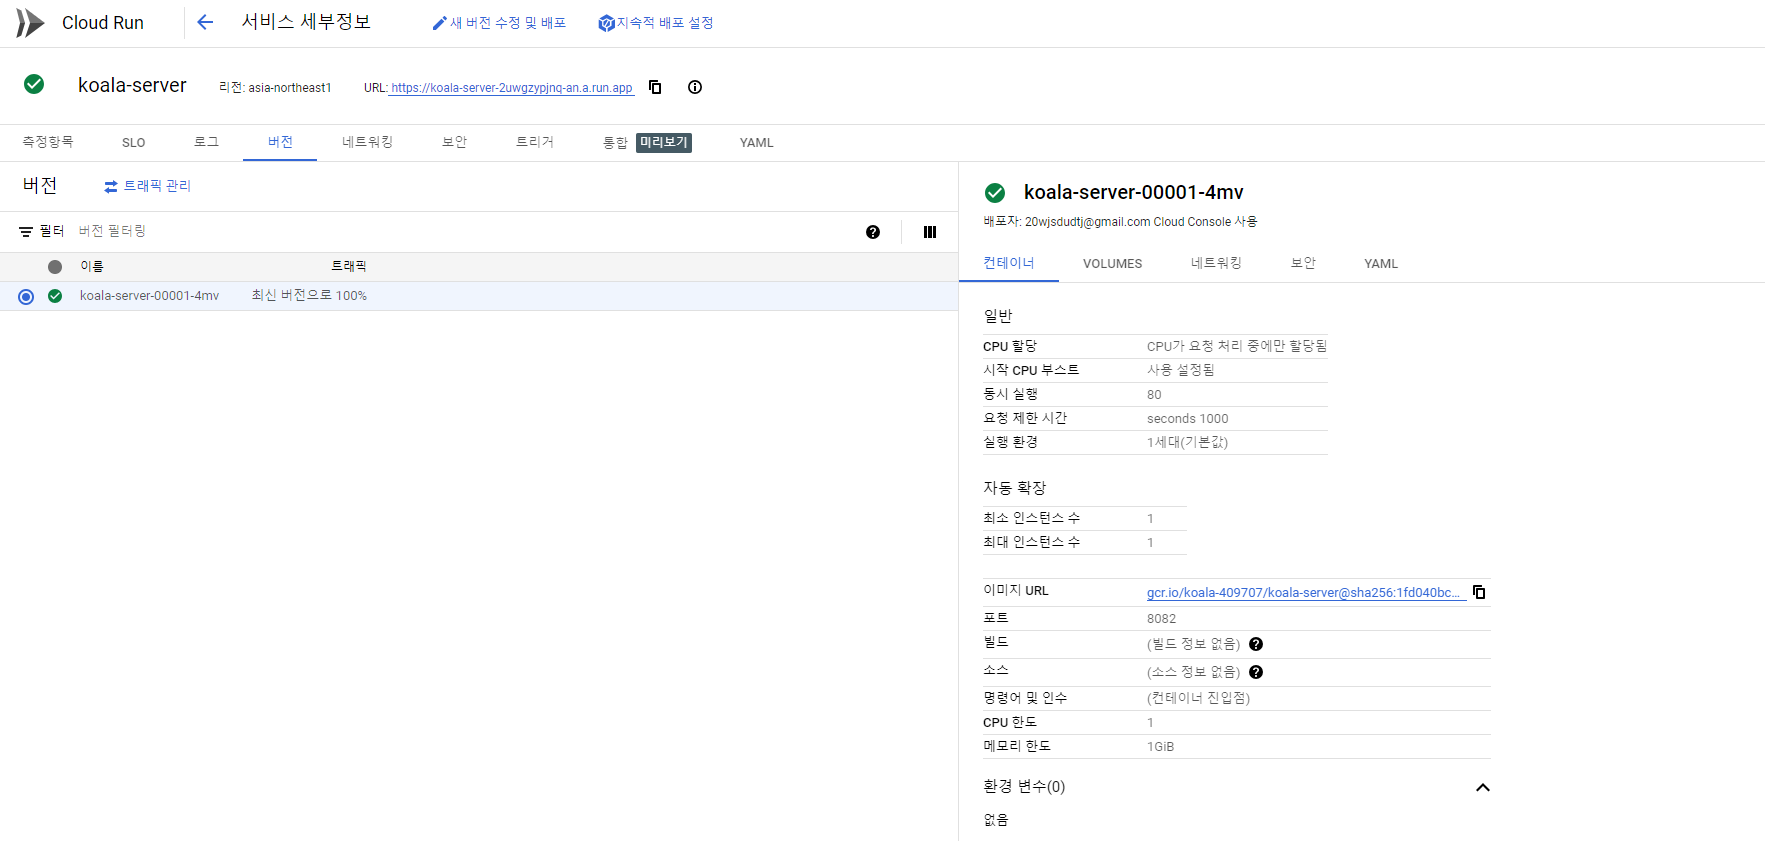Screen dimensions: 1765x841
Task: Click the gray status circle column header
Action: [55, 267]
